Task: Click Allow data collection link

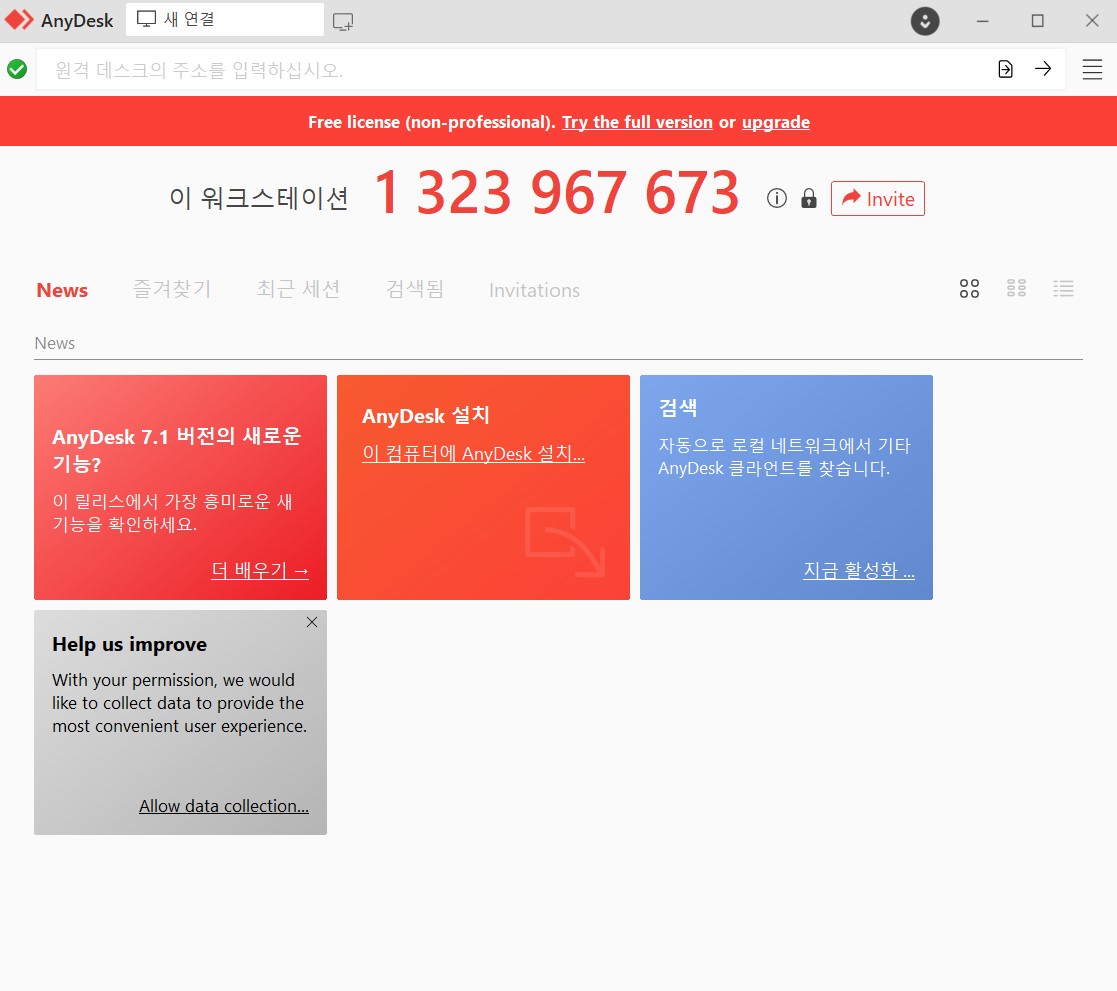Action: [224, 806]
